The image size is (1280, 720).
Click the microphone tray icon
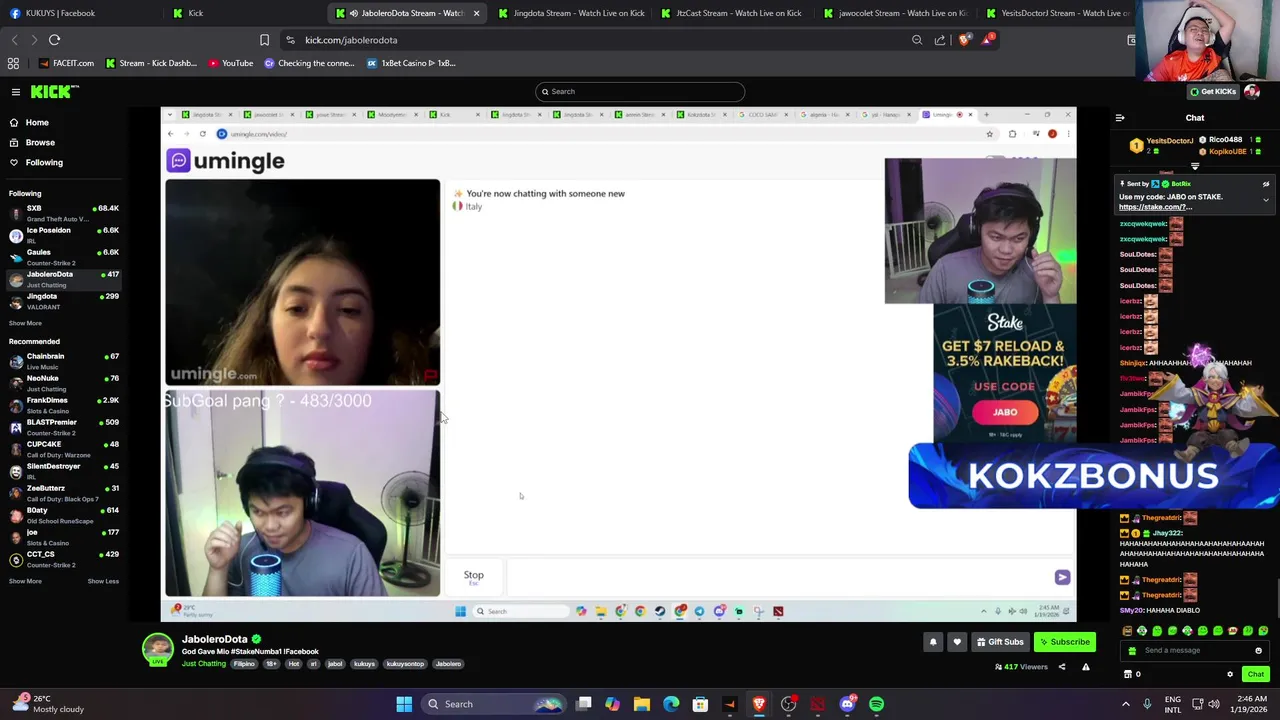click(x=1147, y=704)
